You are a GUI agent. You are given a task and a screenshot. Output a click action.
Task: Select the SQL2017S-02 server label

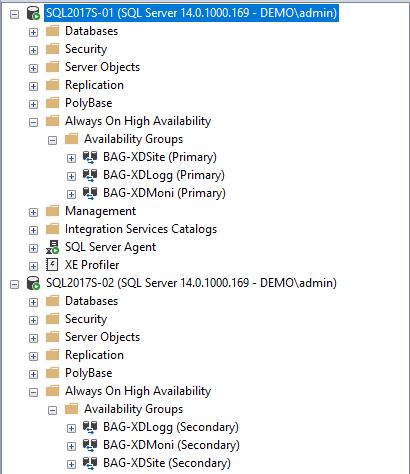click(191, 283)
